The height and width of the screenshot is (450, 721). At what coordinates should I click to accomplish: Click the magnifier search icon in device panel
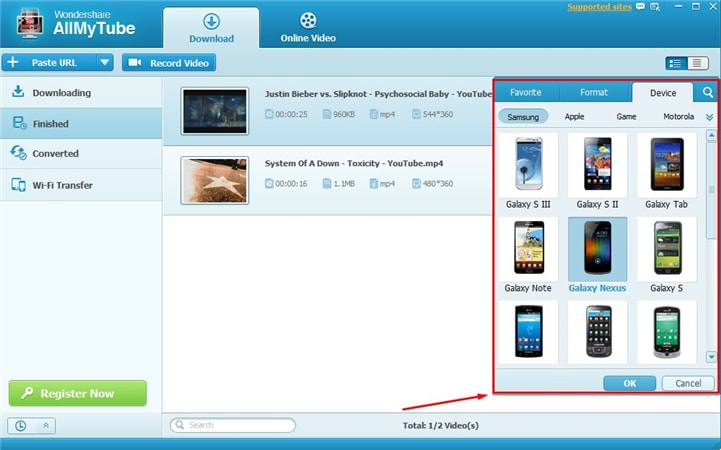(708, 92)
